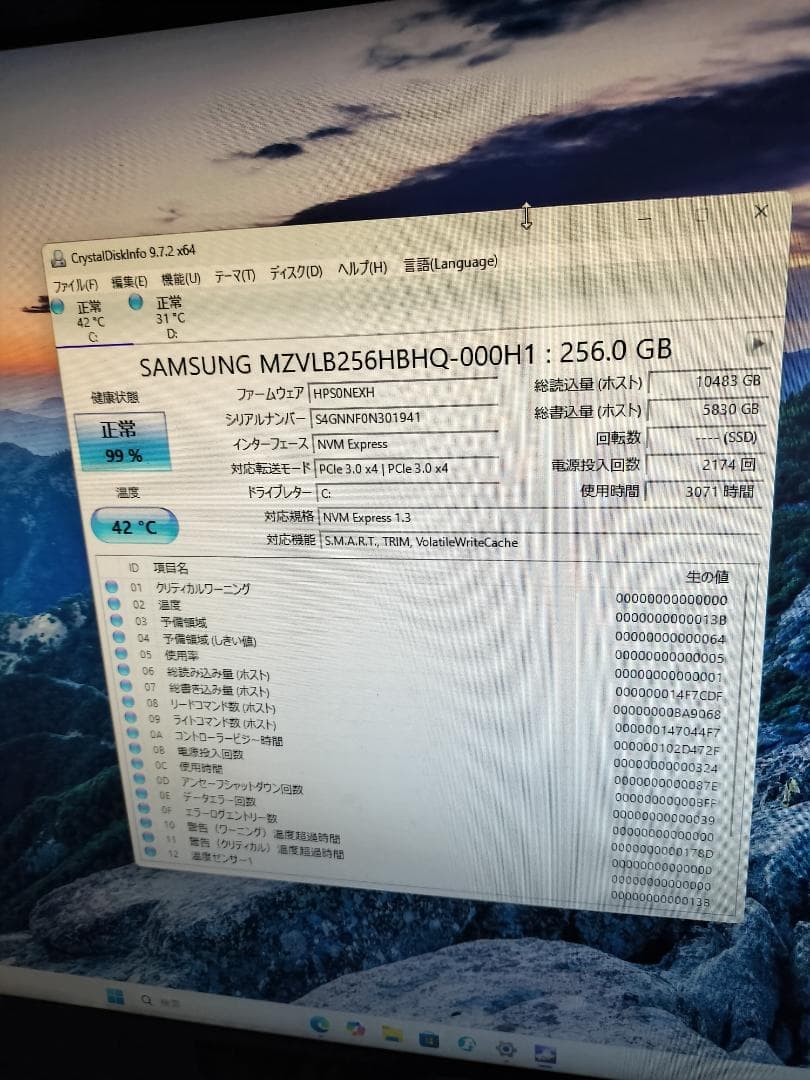
Task: Open the テーマ(T) menu
Action: pyautogui.click(x=232, y=273)
